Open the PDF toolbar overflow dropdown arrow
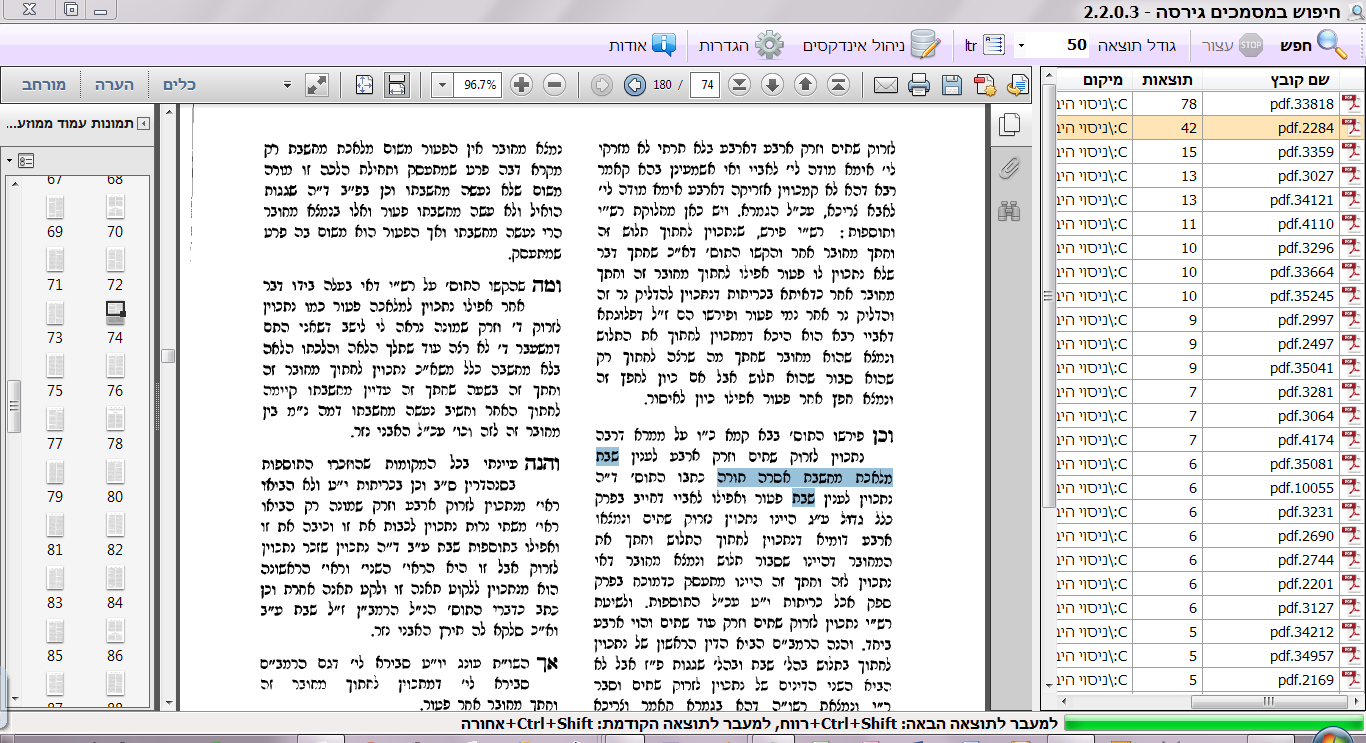The image size is (1366, 743). [x=288, y=85]
